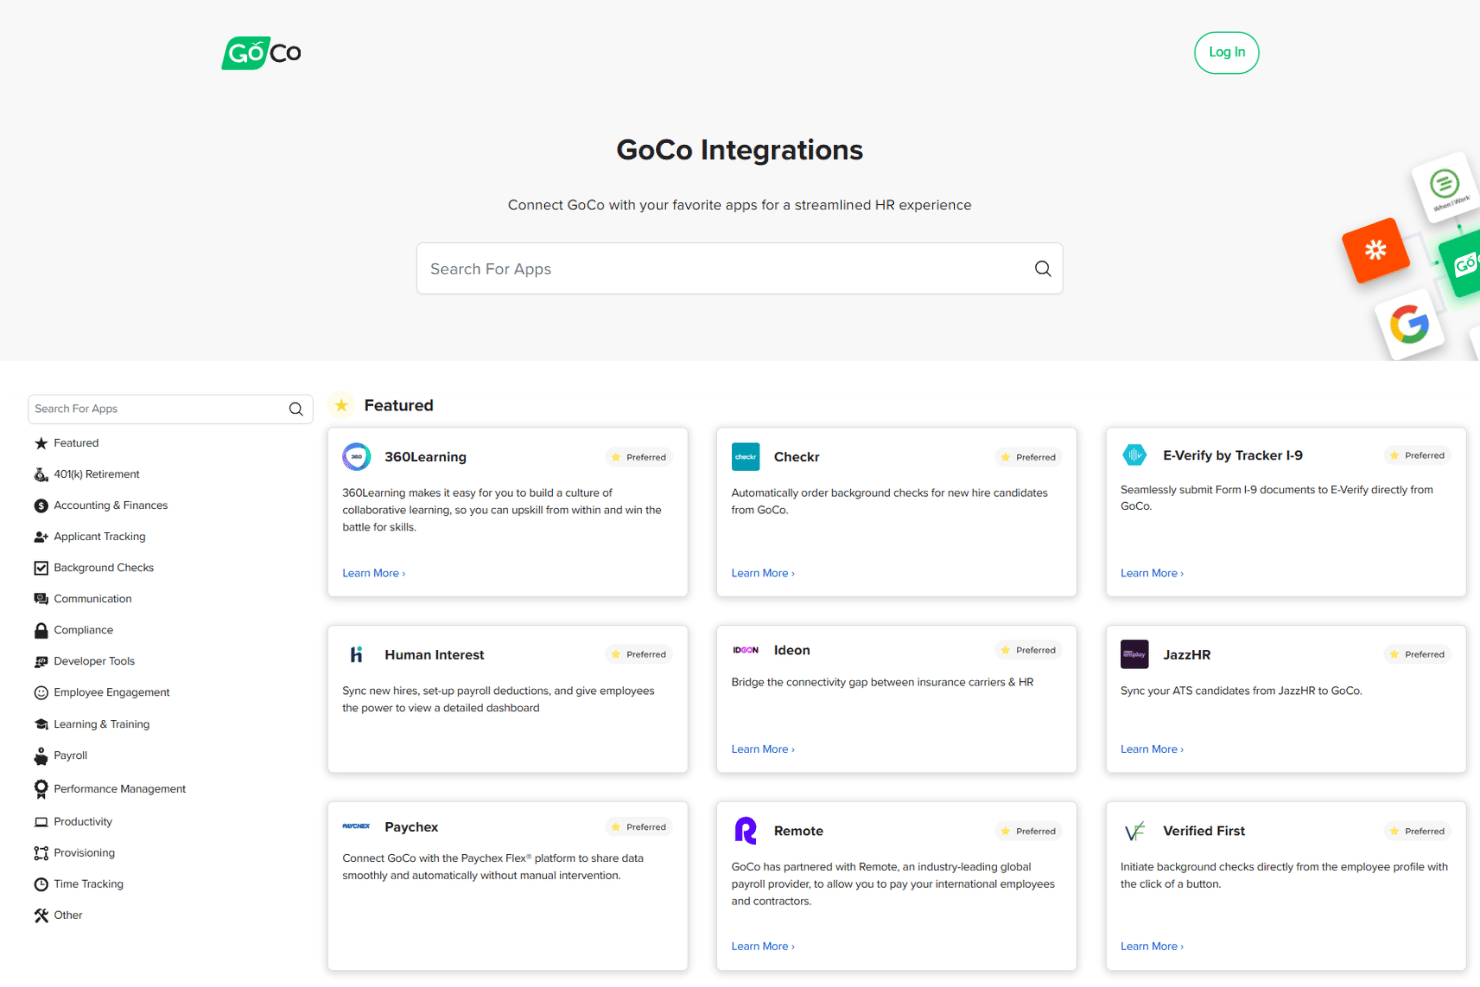Click the Paychex app logo

pos(356,827)
